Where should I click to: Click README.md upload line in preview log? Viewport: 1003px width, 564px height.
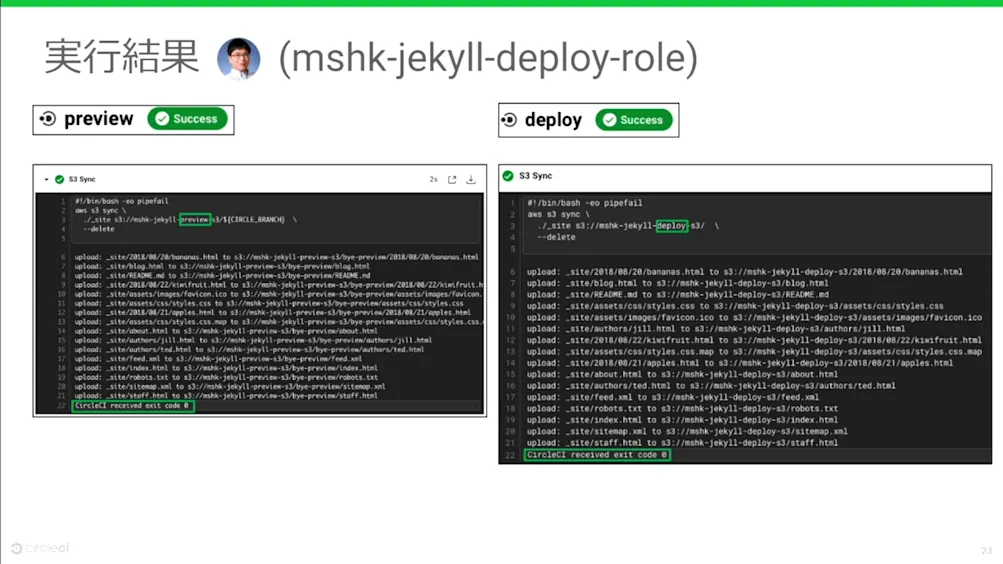click(222, 276)
